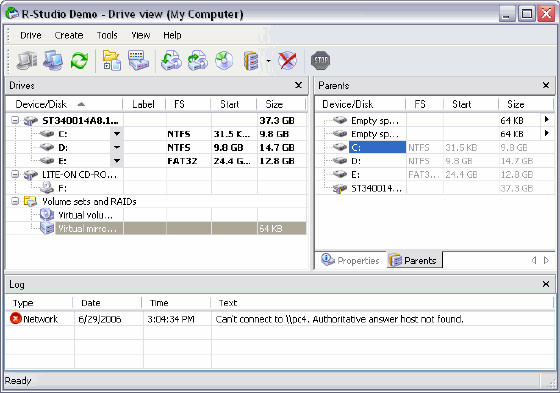560x393 pixels.
Task: Select first Empty space row in Parents
Action: pyautogui.click(x=375, y=120)
